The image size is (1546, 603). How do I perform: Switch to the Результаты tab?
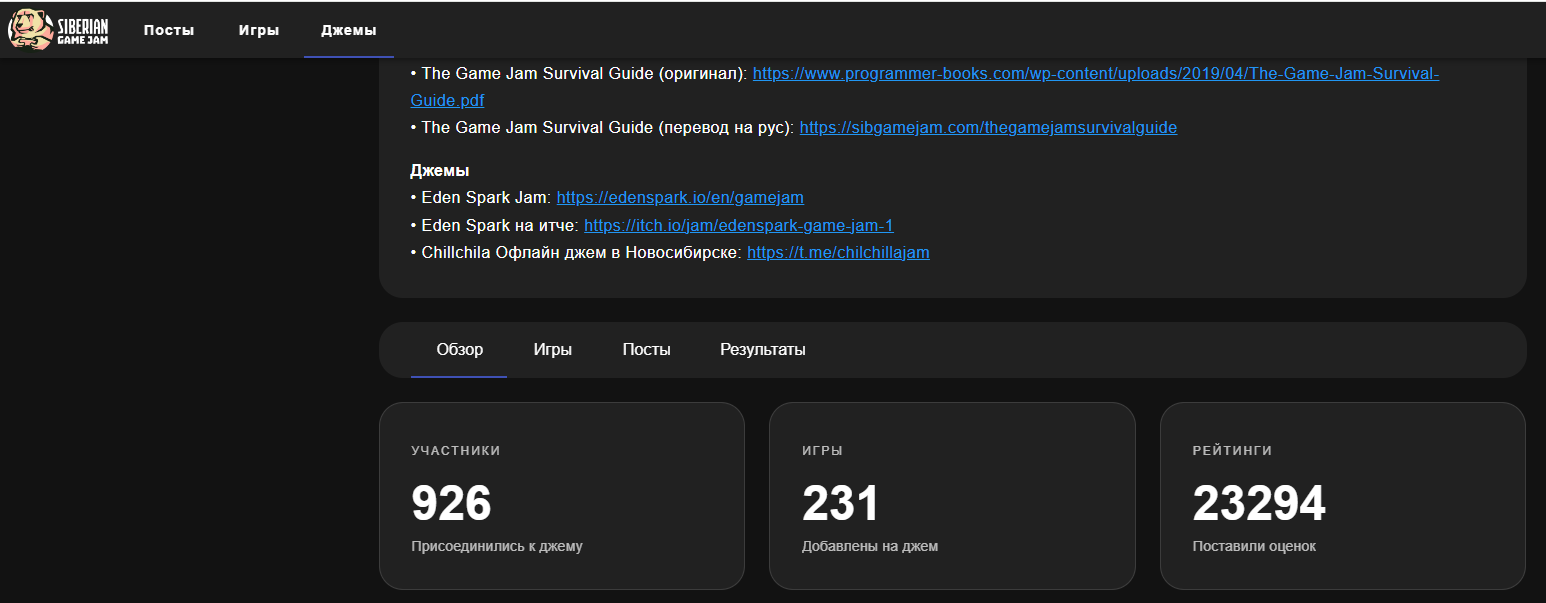click(763, 350)
